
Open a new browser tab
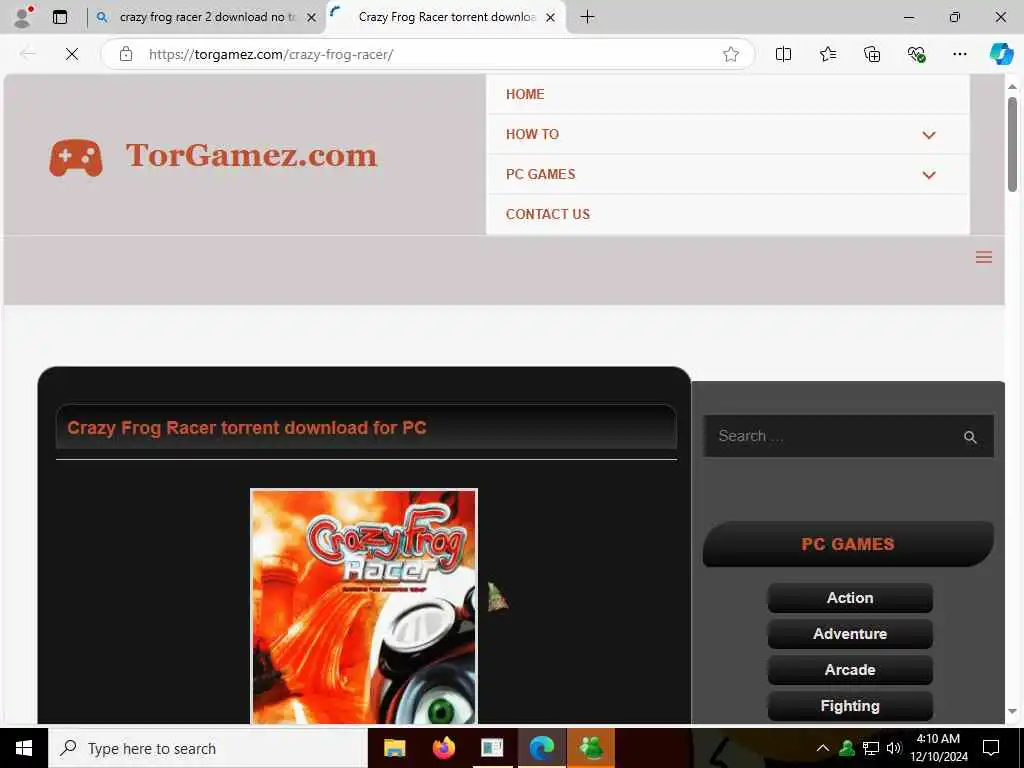pyautogui.click(x=587, y=17)
